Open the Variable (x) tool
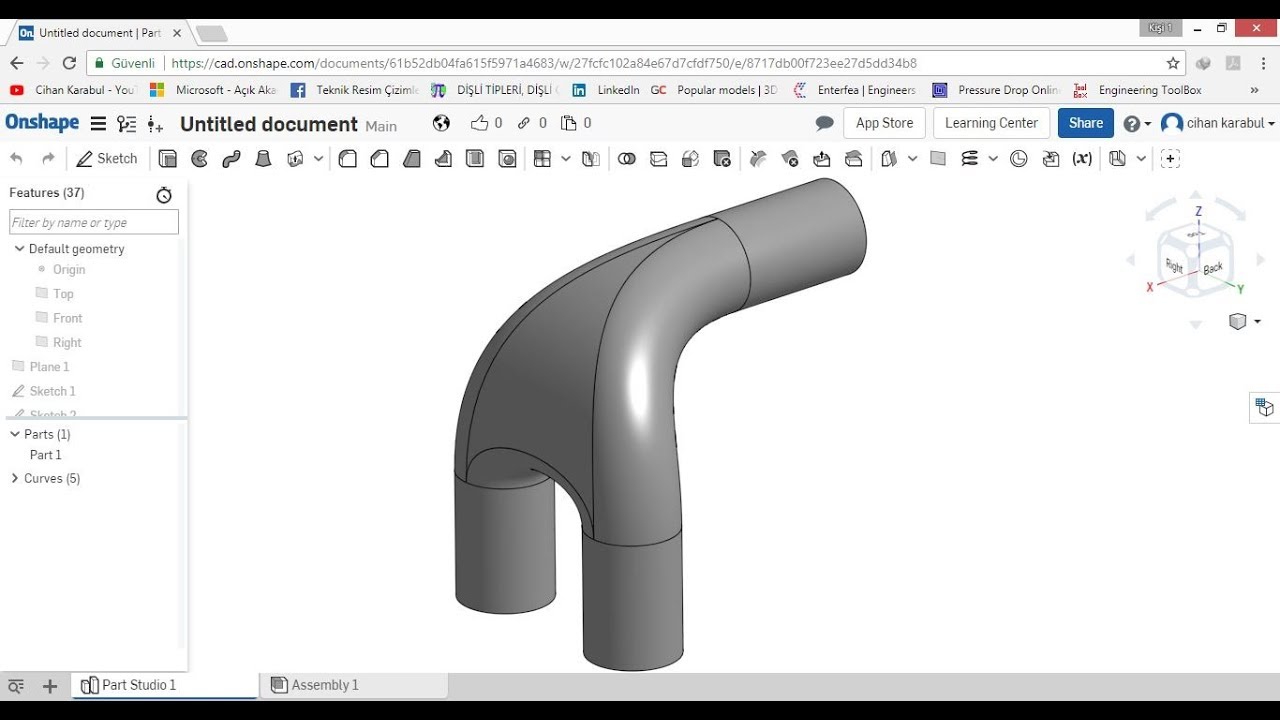This screenshot has width=1280, height=720. (x=1082, y=158)
